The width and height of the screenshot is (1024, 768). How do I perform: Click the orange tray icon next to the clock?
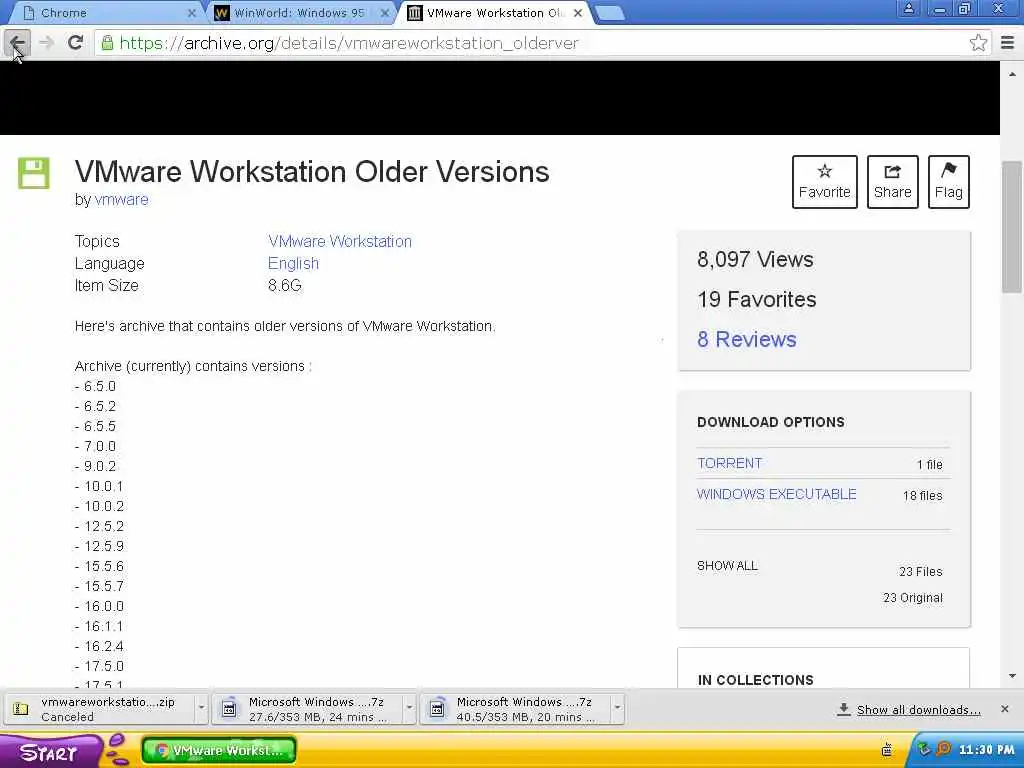pyautogui.click(x=942, y=749)
